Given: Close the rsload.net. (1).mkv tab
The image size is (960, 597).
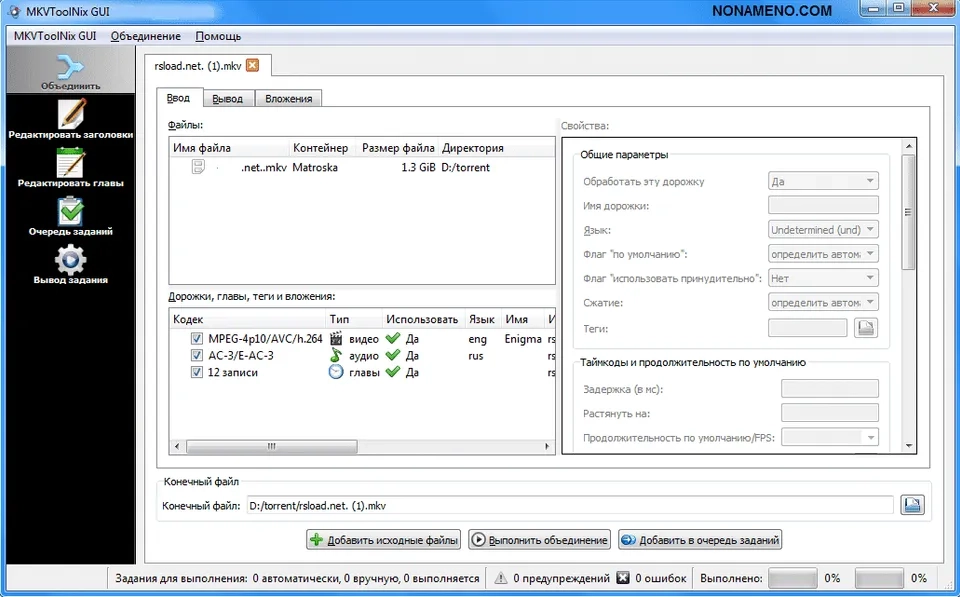Looking at the screenshot, I should coord(252,66).
